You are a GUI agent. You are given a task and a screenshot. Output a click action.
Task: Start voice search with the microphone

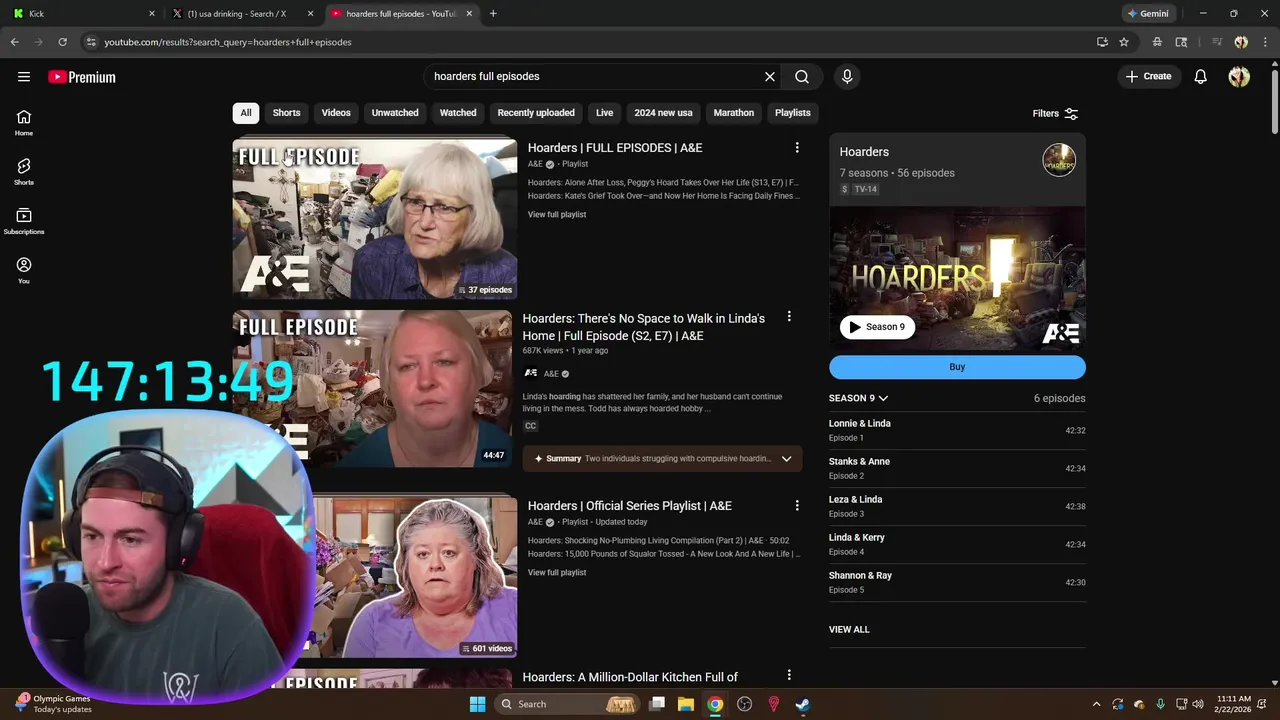(847, 76)
